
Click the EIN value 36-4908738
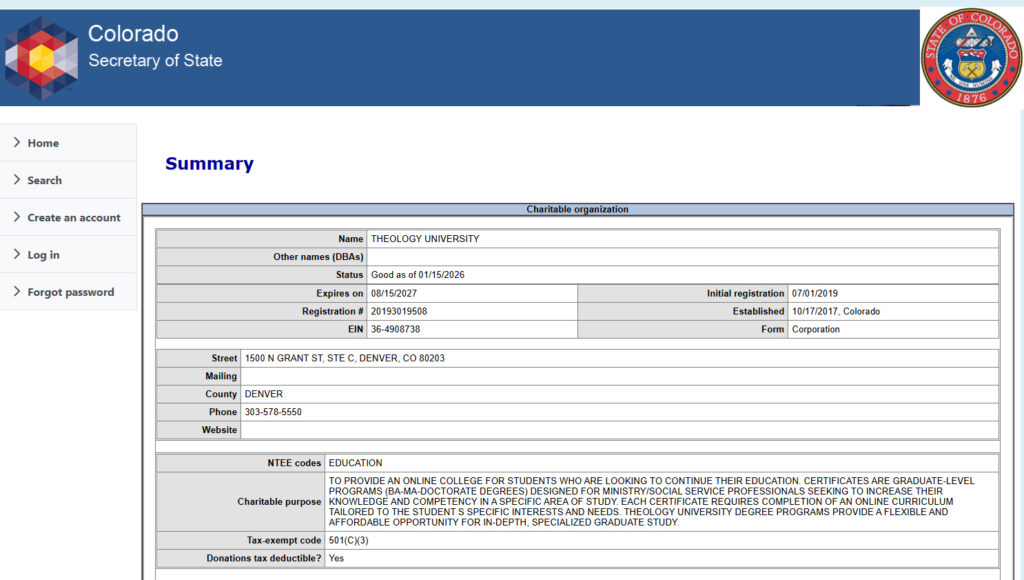click(x=395, y=330)
